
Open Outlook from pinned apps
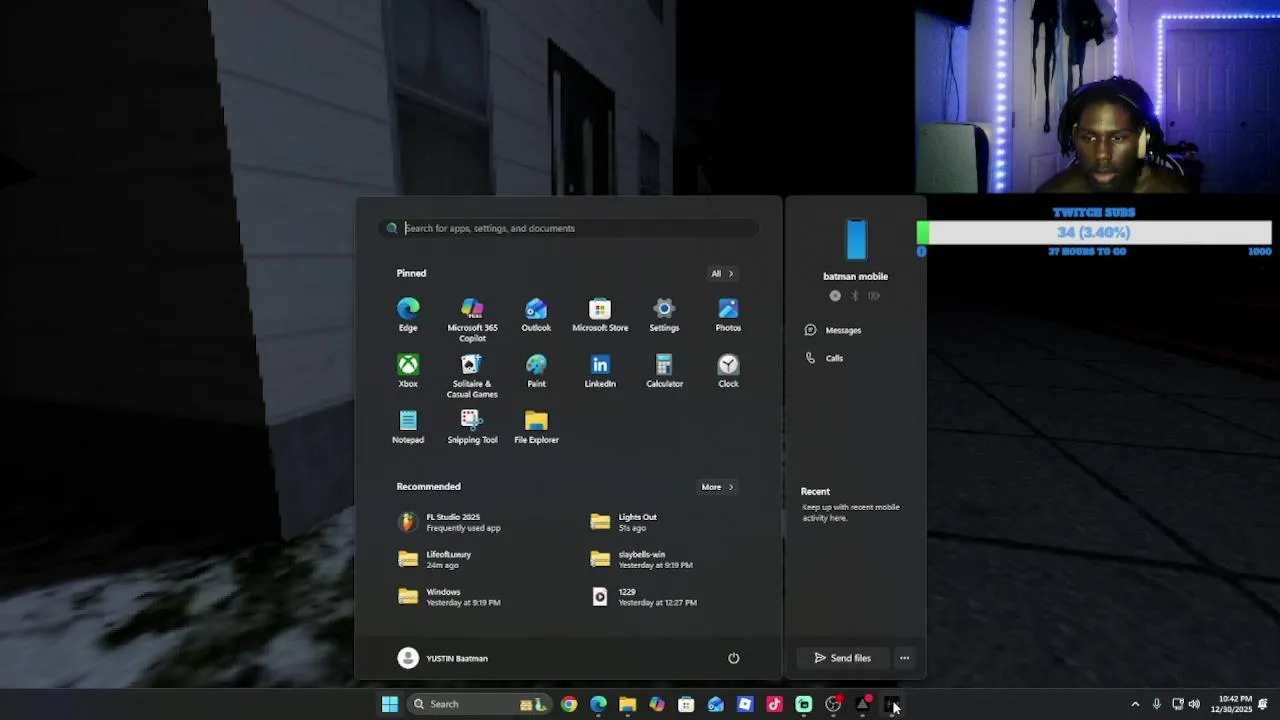[536, 315]
